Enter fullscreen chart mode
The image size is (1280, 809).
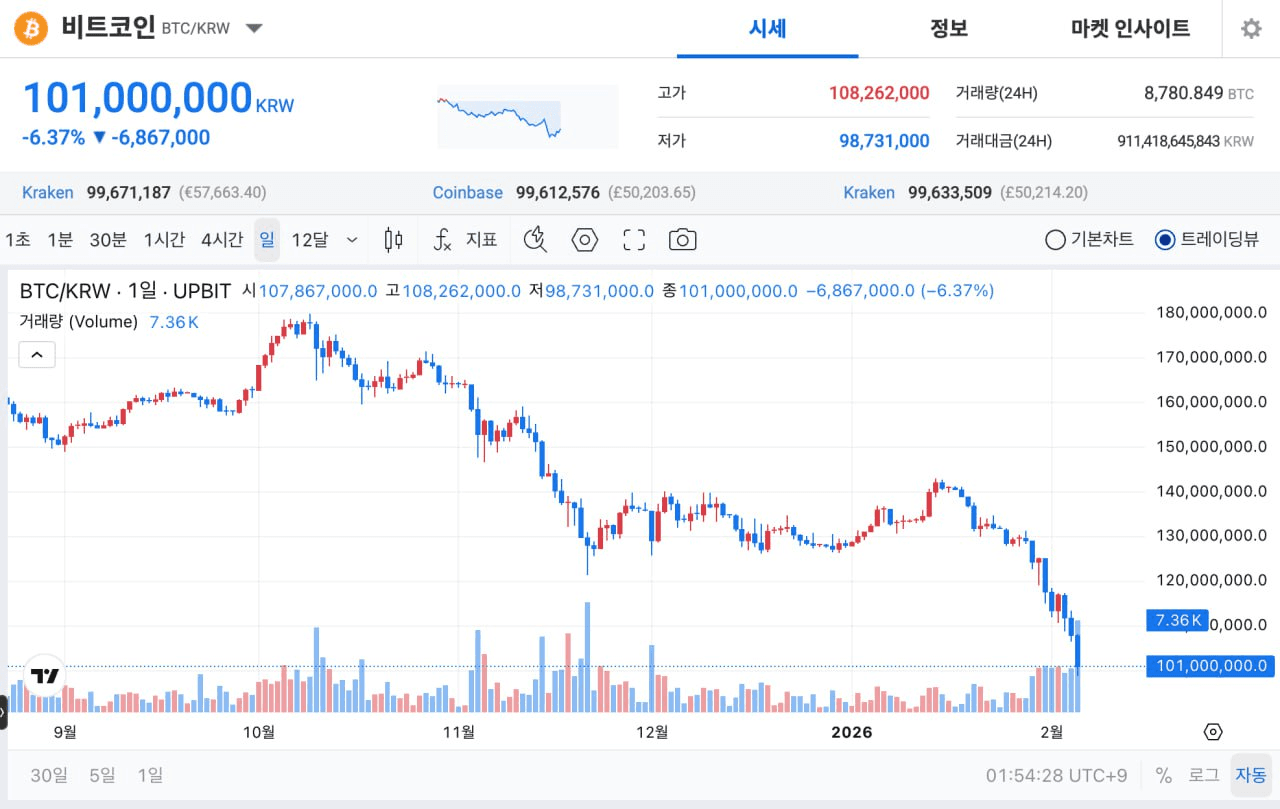pyautogui.click(x=634, y=240)
